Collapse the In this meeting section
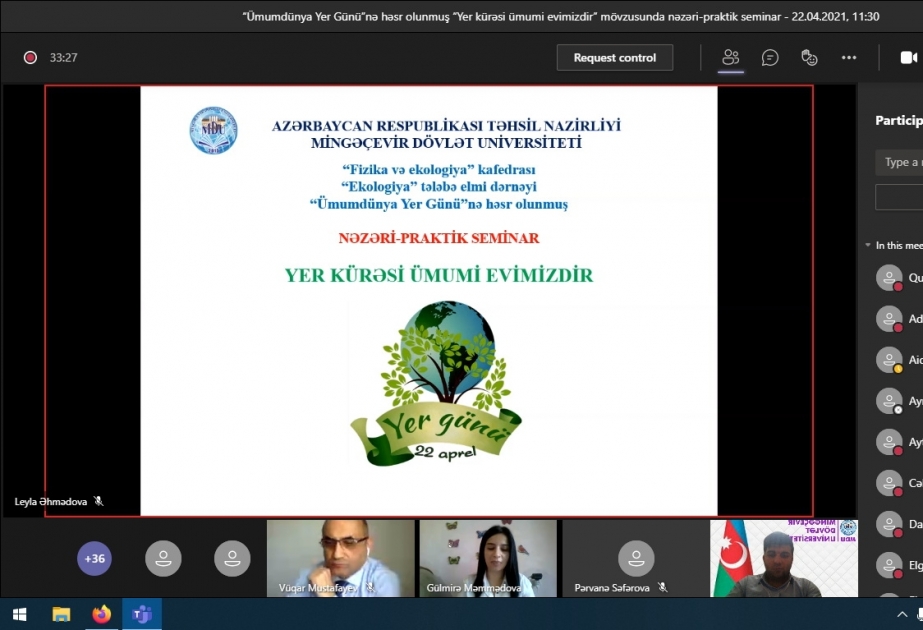 868,245
